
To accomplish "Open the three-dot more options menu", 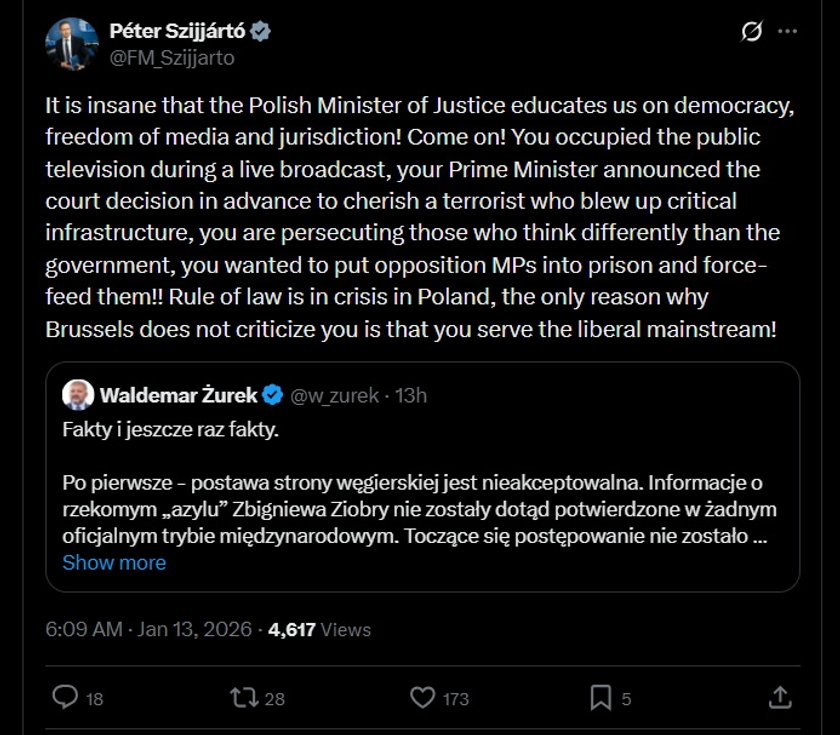I will pyautogui.click(x=788, y=32).
